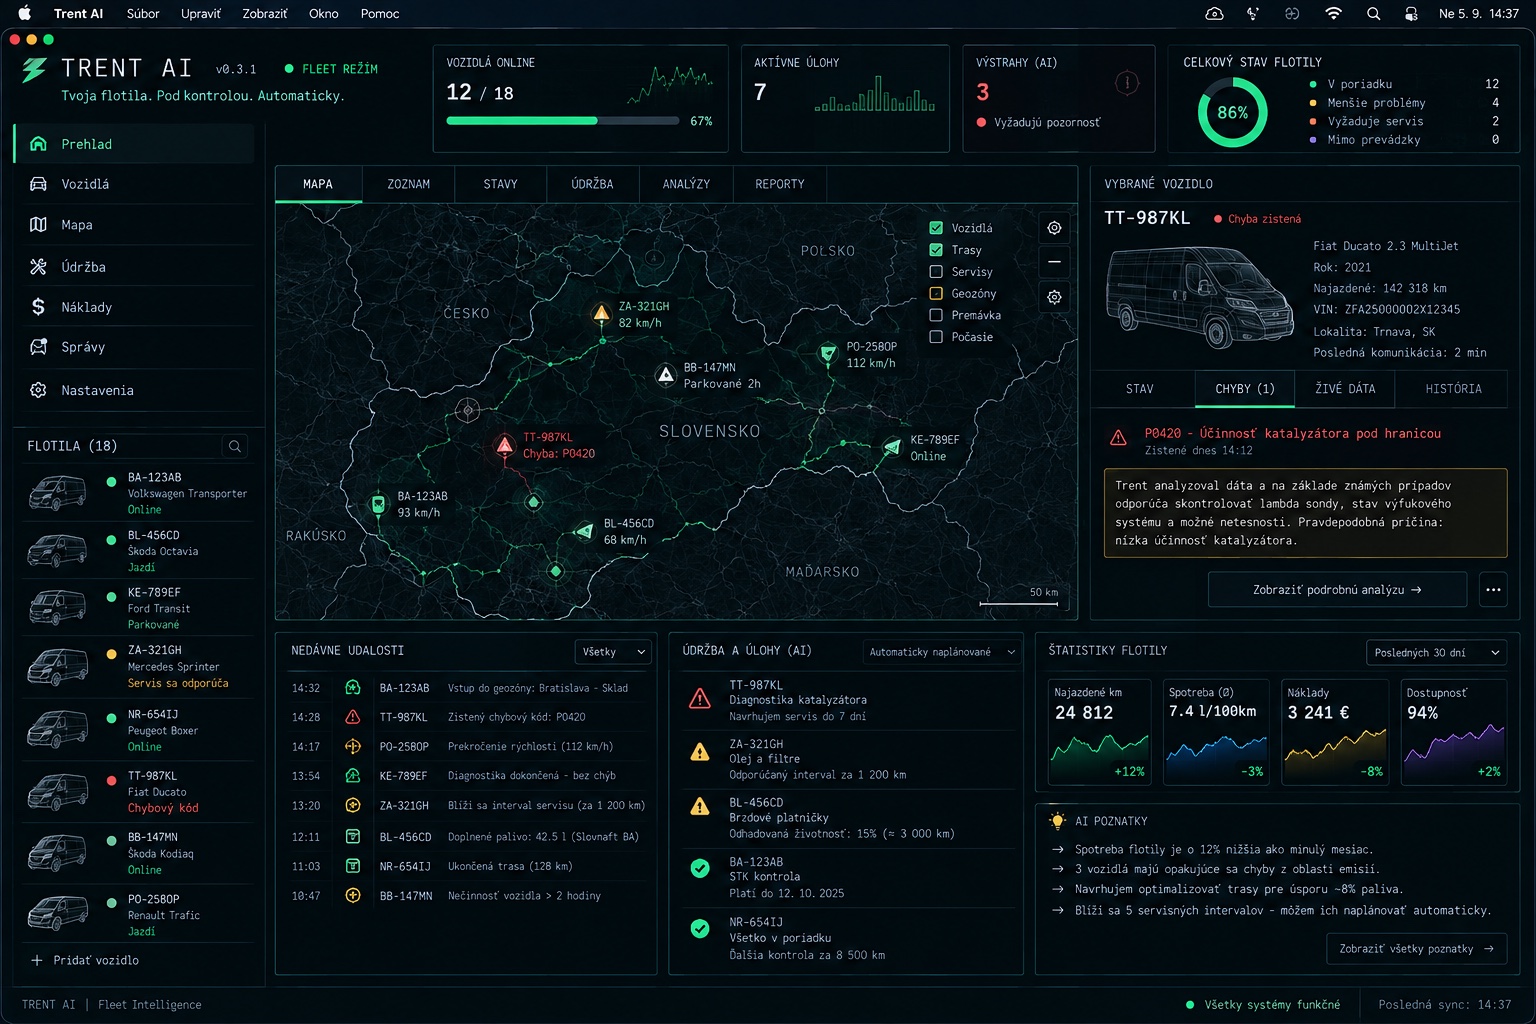Uncheck the Trasy map layer checkbox
1536x1024 pixels.
pyautogui.click(x=936, y=250)
